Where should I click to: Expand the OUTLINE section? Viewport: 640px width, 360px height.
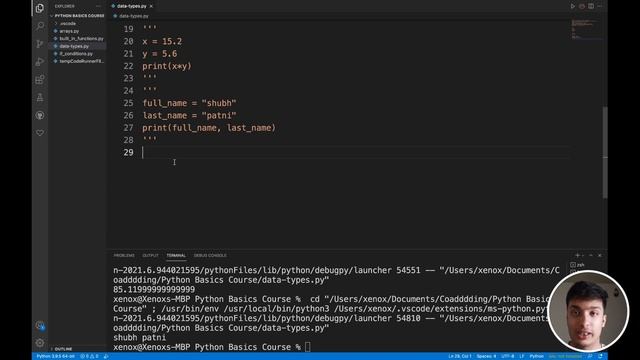[78, 349]
